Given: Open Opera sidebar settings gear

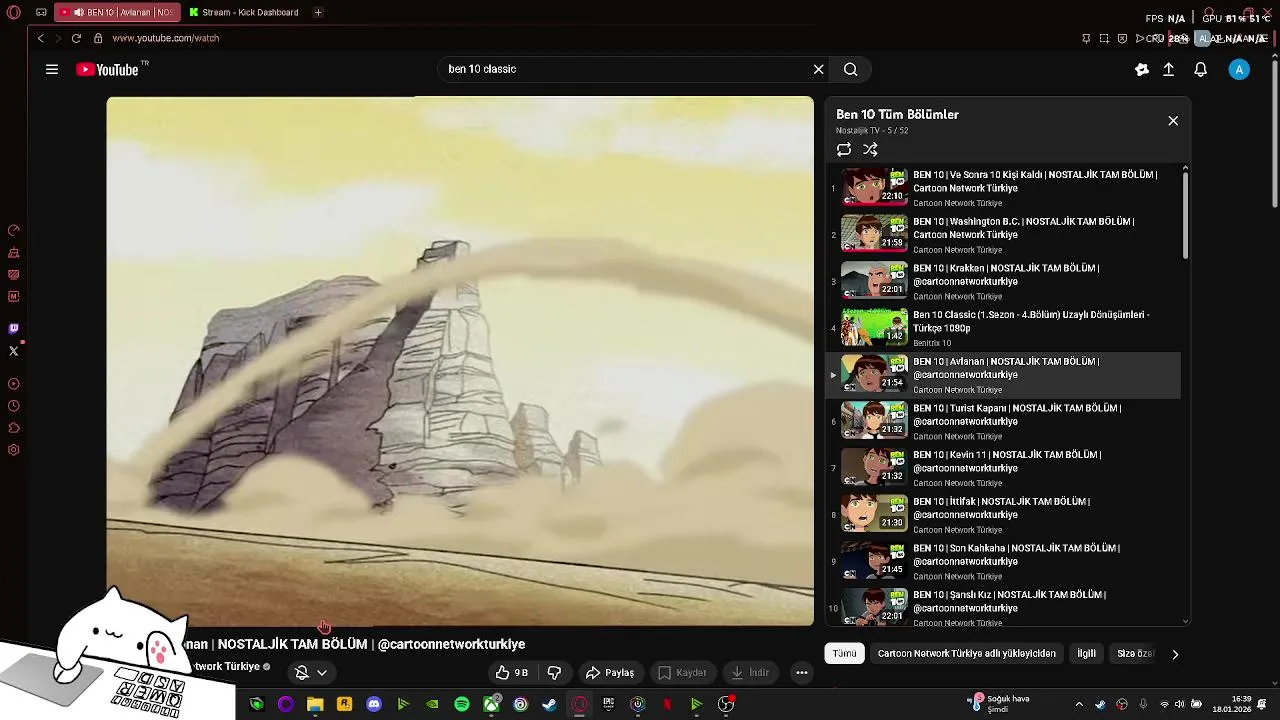Looking at the screenshot, I should (14, 450).
